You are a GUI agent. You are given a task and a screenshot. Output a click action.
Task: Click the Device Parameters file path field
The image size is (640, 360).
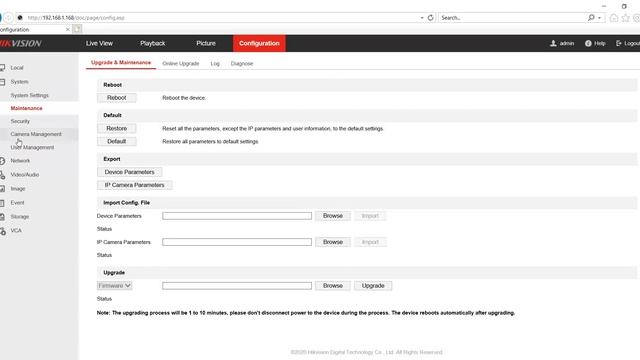pyautogui.click(x=237, y=216)
